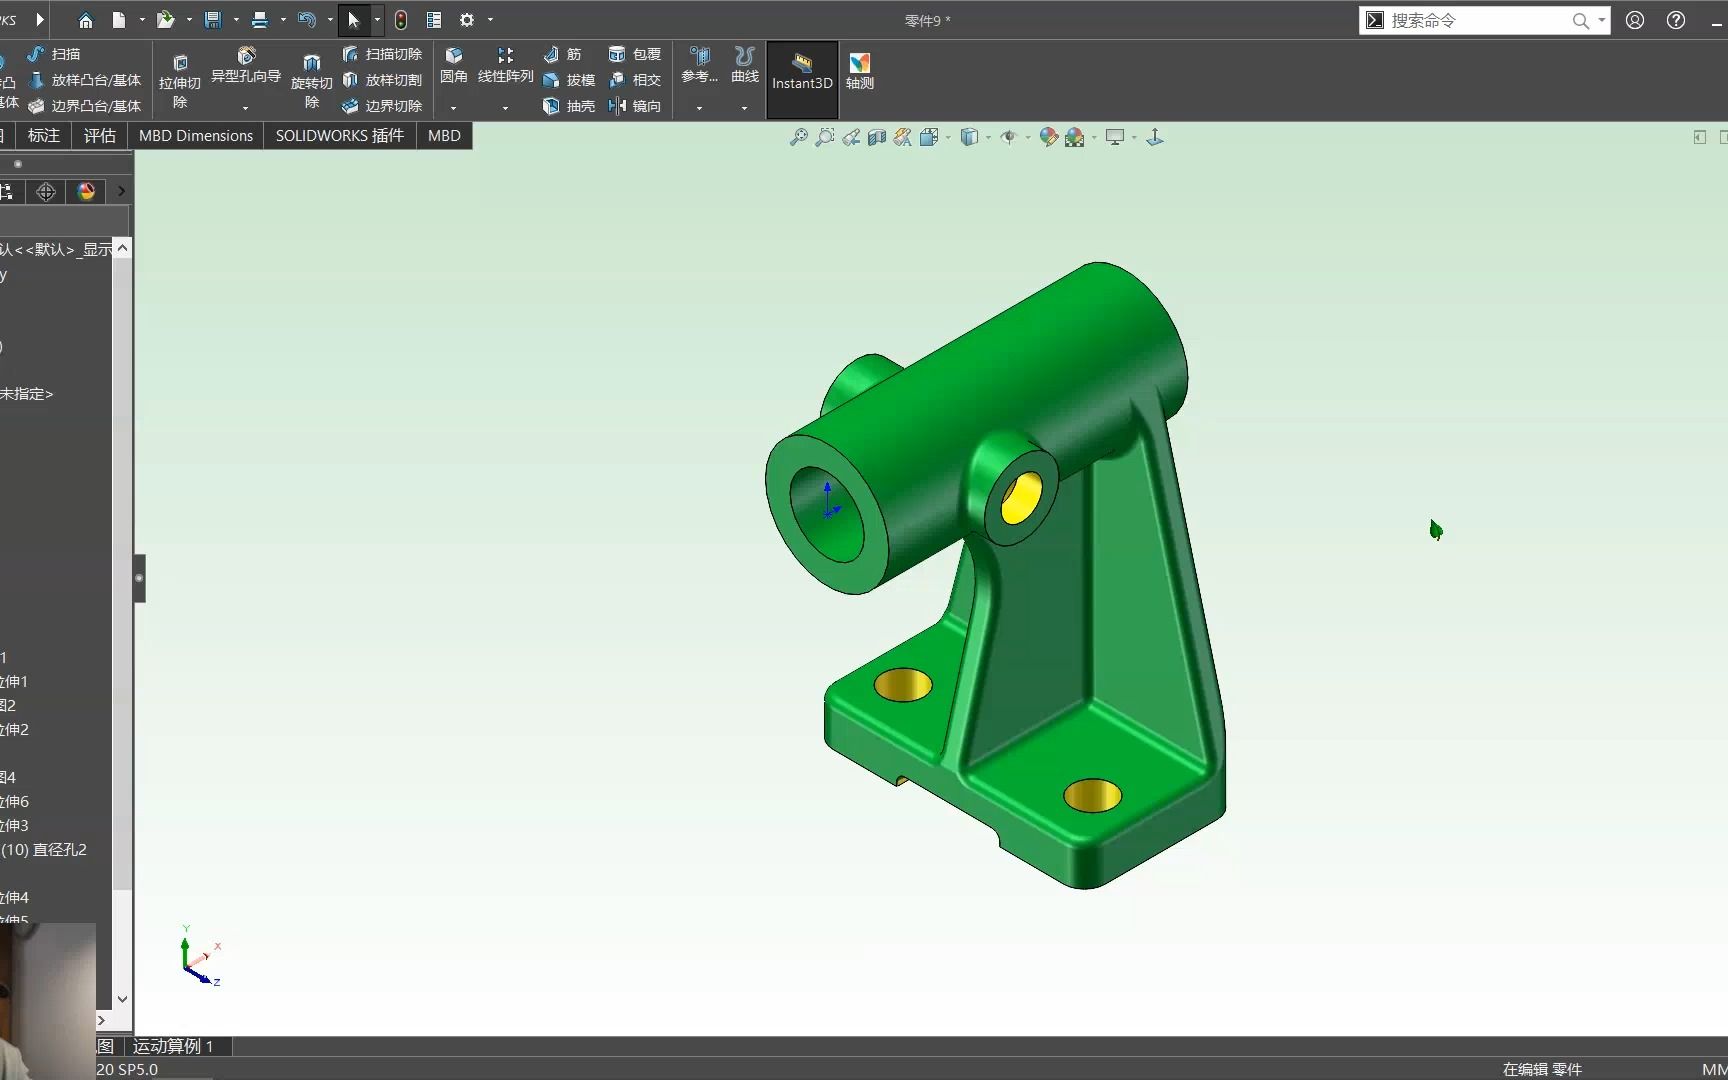Open Hide/Show Items eye icon
This screenshot has height=1080, width=1728.
1008,138
